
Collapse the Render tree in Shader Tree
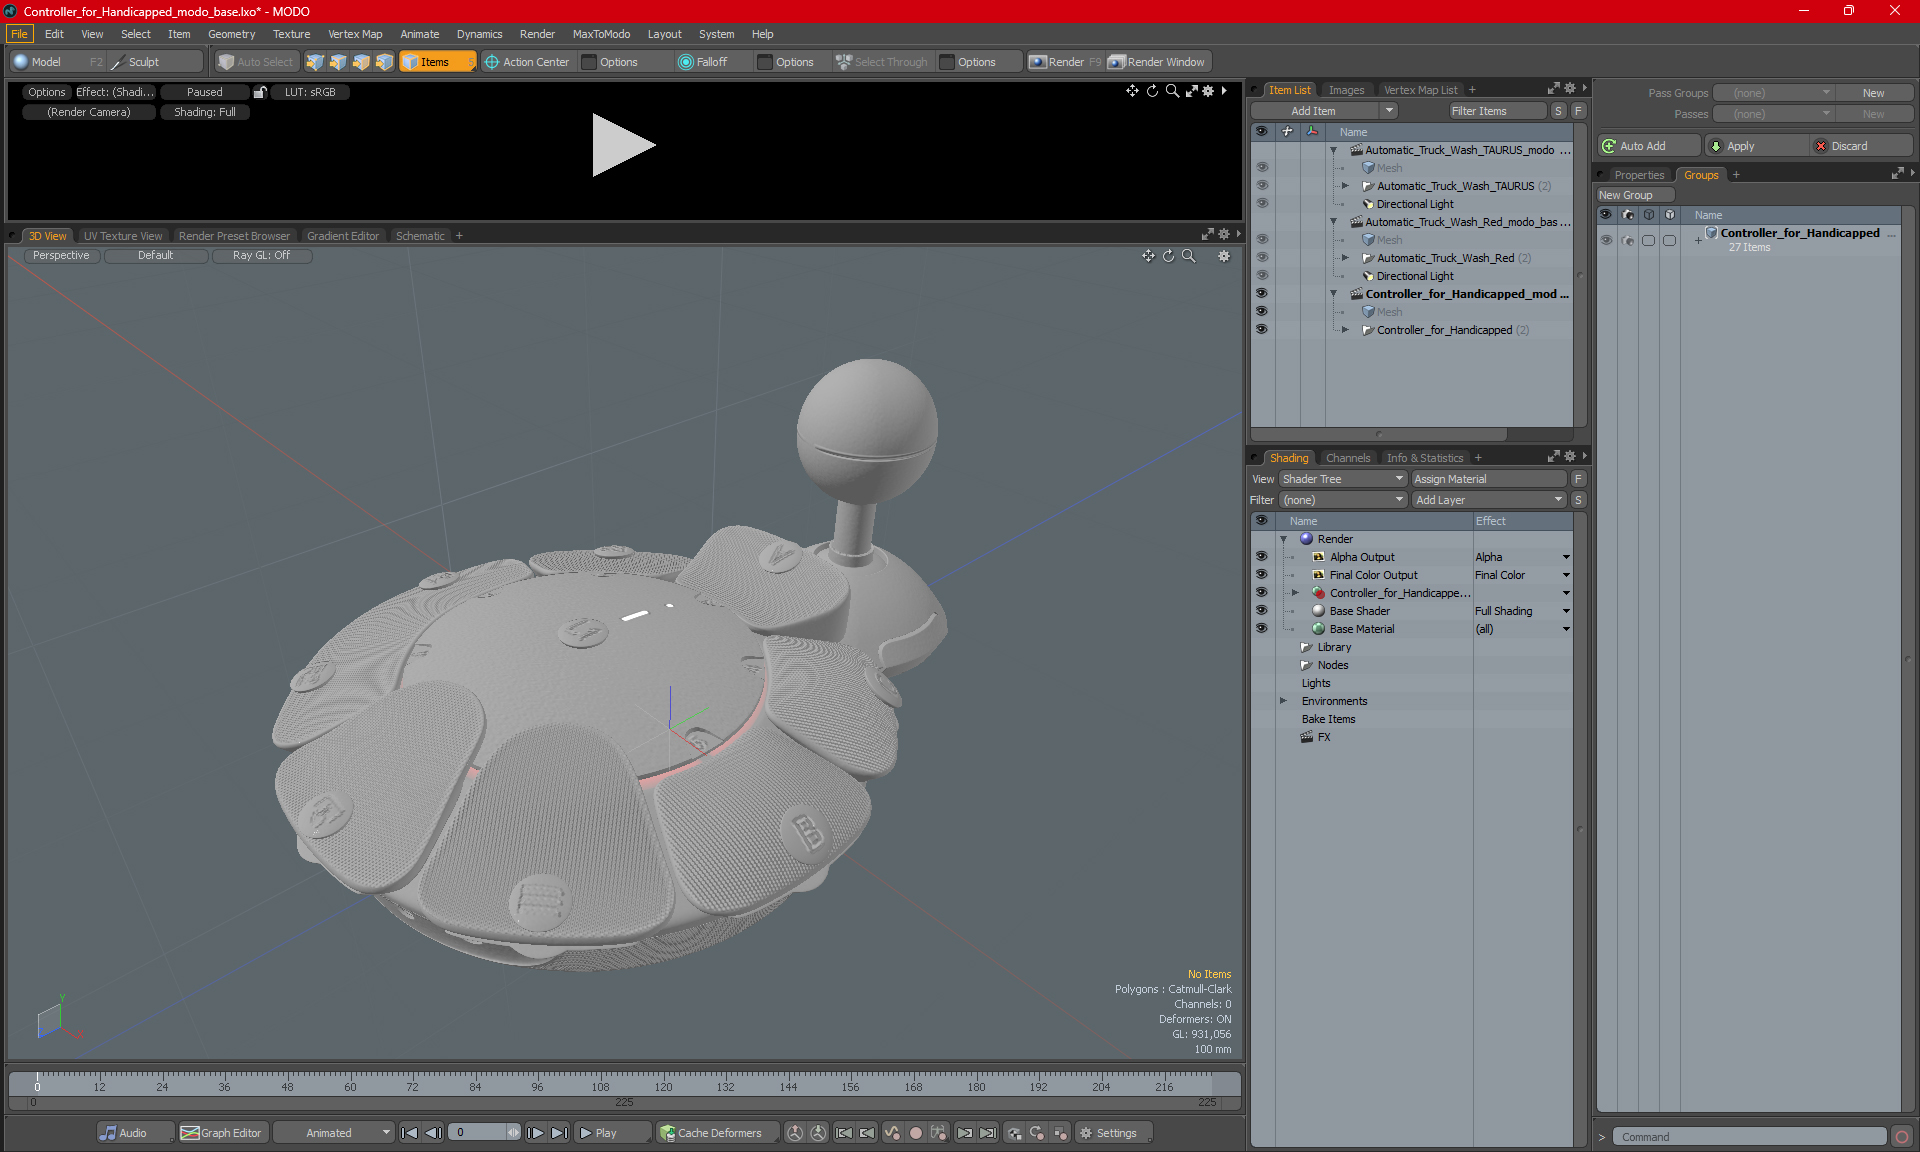click(x=1283, y=539)
